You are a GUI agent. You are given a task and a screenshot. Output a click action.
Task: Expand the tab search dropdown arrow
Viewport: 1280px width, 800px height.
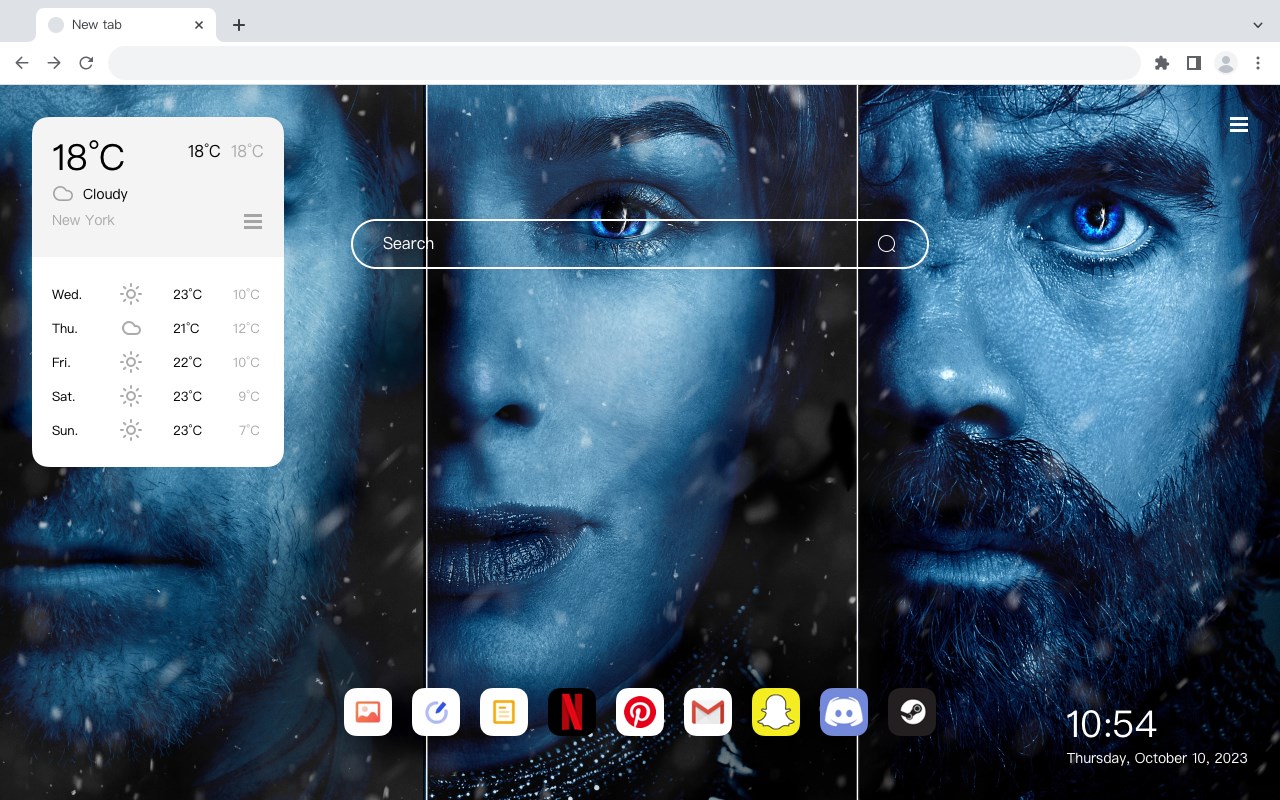[1258, 25]
